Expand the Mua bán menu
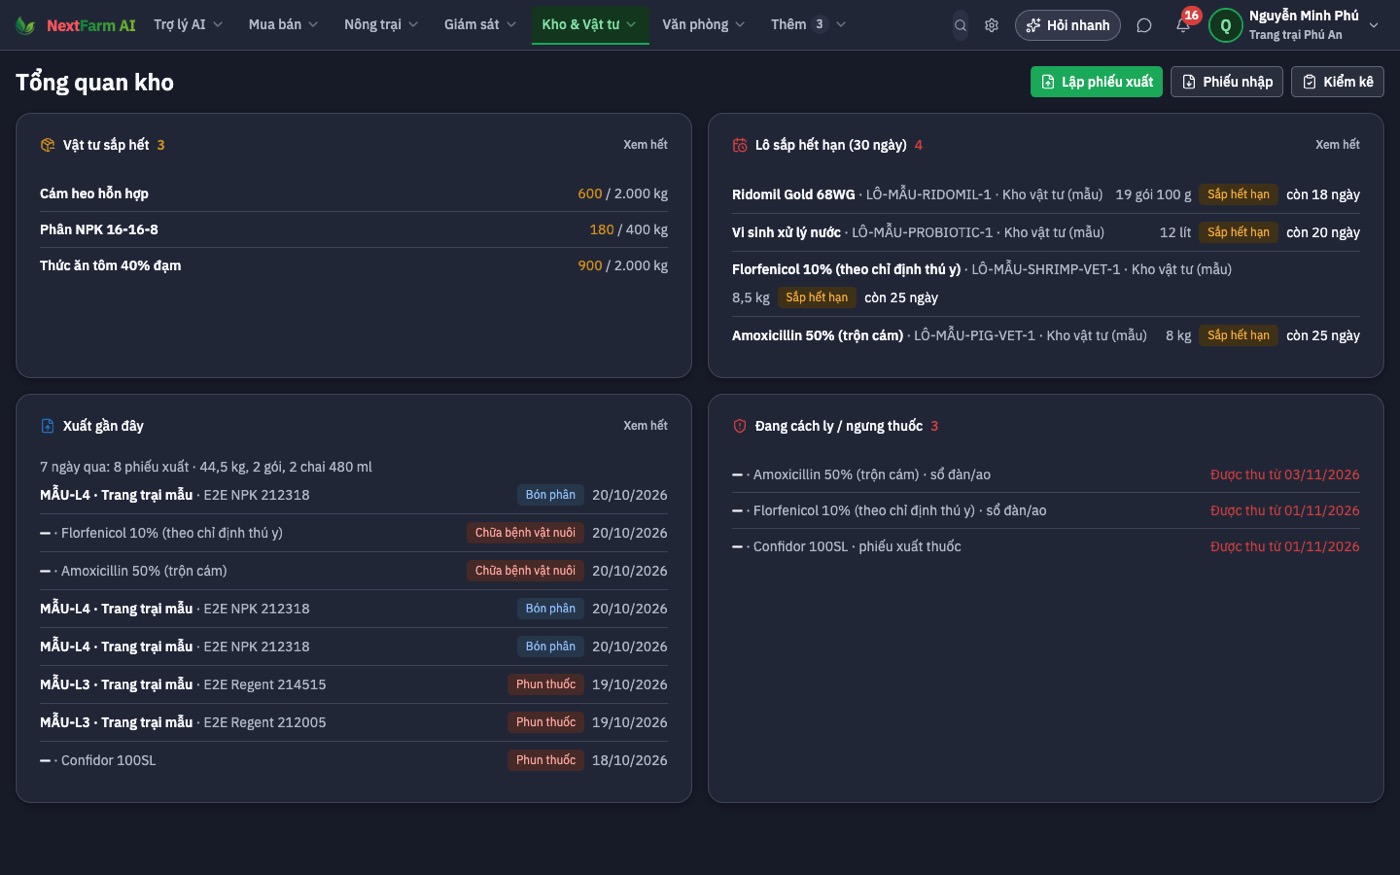This screenshot has height=875, width=1400. [283, 24]
